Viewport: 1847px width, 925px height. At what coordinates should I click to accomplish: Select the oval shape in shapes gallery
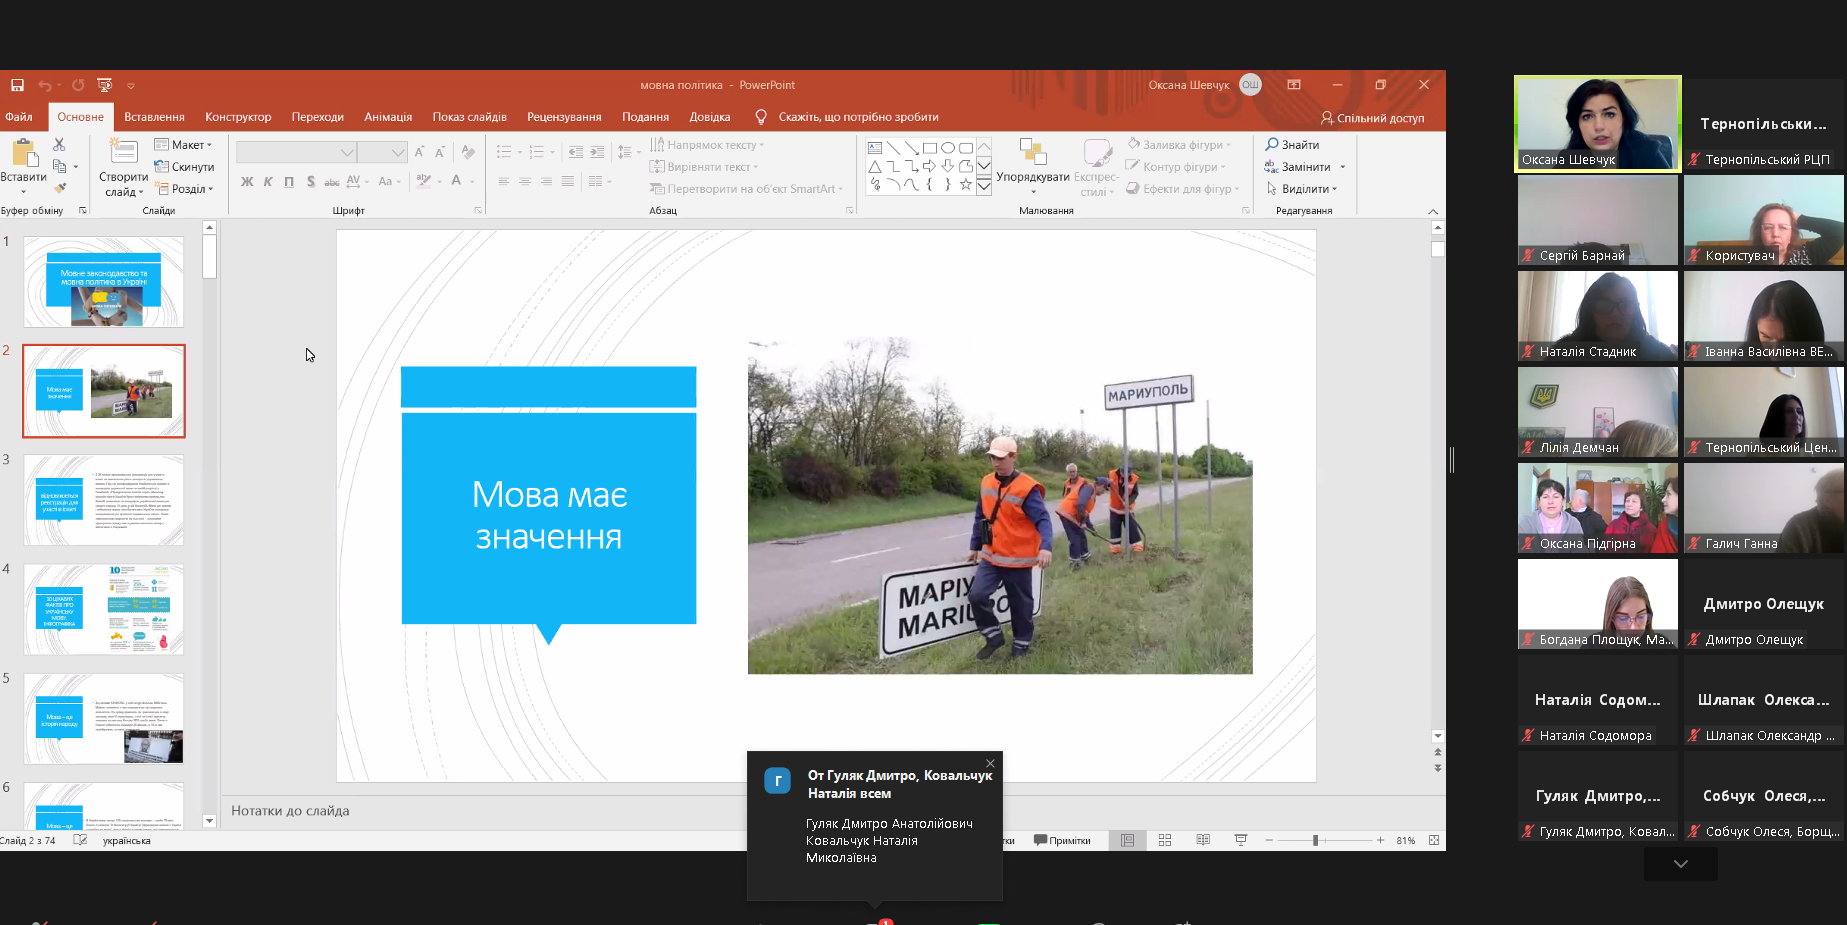click(948, 148)
